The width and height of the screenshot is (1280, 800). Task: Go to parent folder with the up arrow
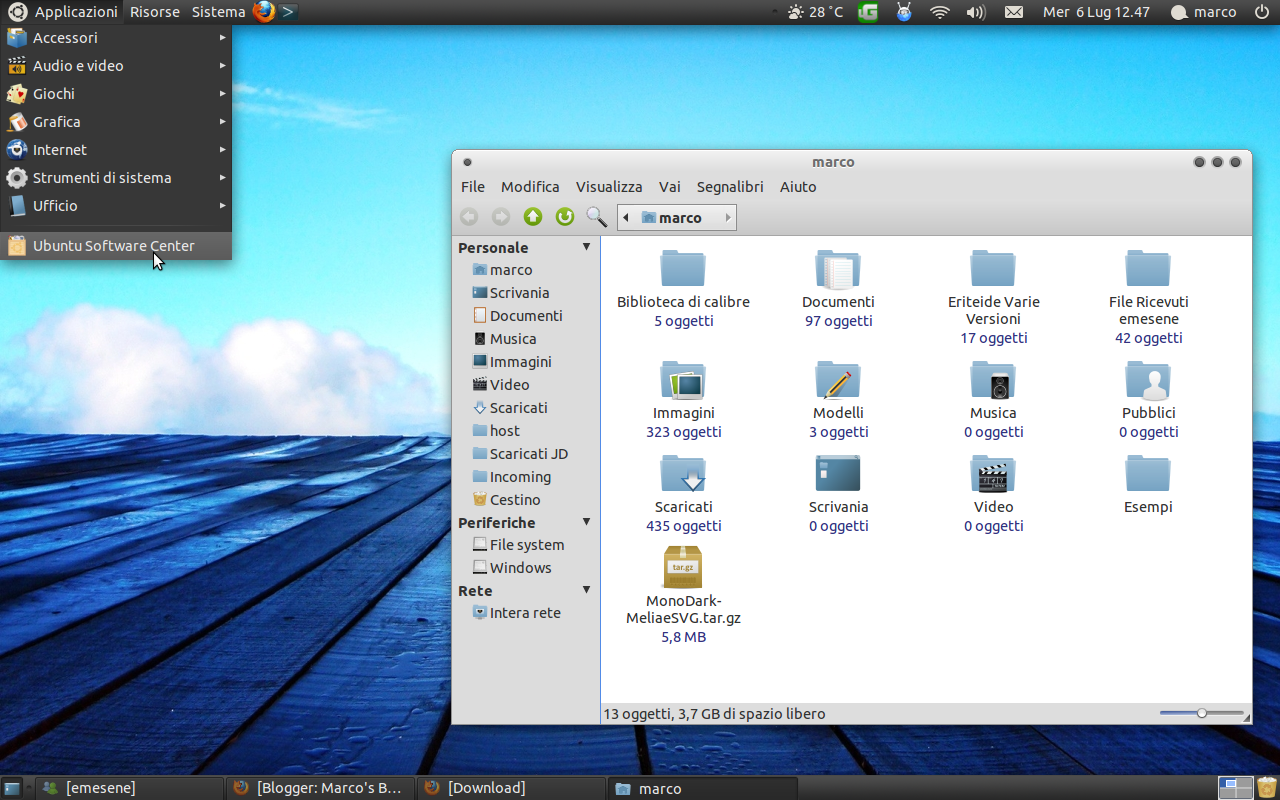(x=532, y=216)
